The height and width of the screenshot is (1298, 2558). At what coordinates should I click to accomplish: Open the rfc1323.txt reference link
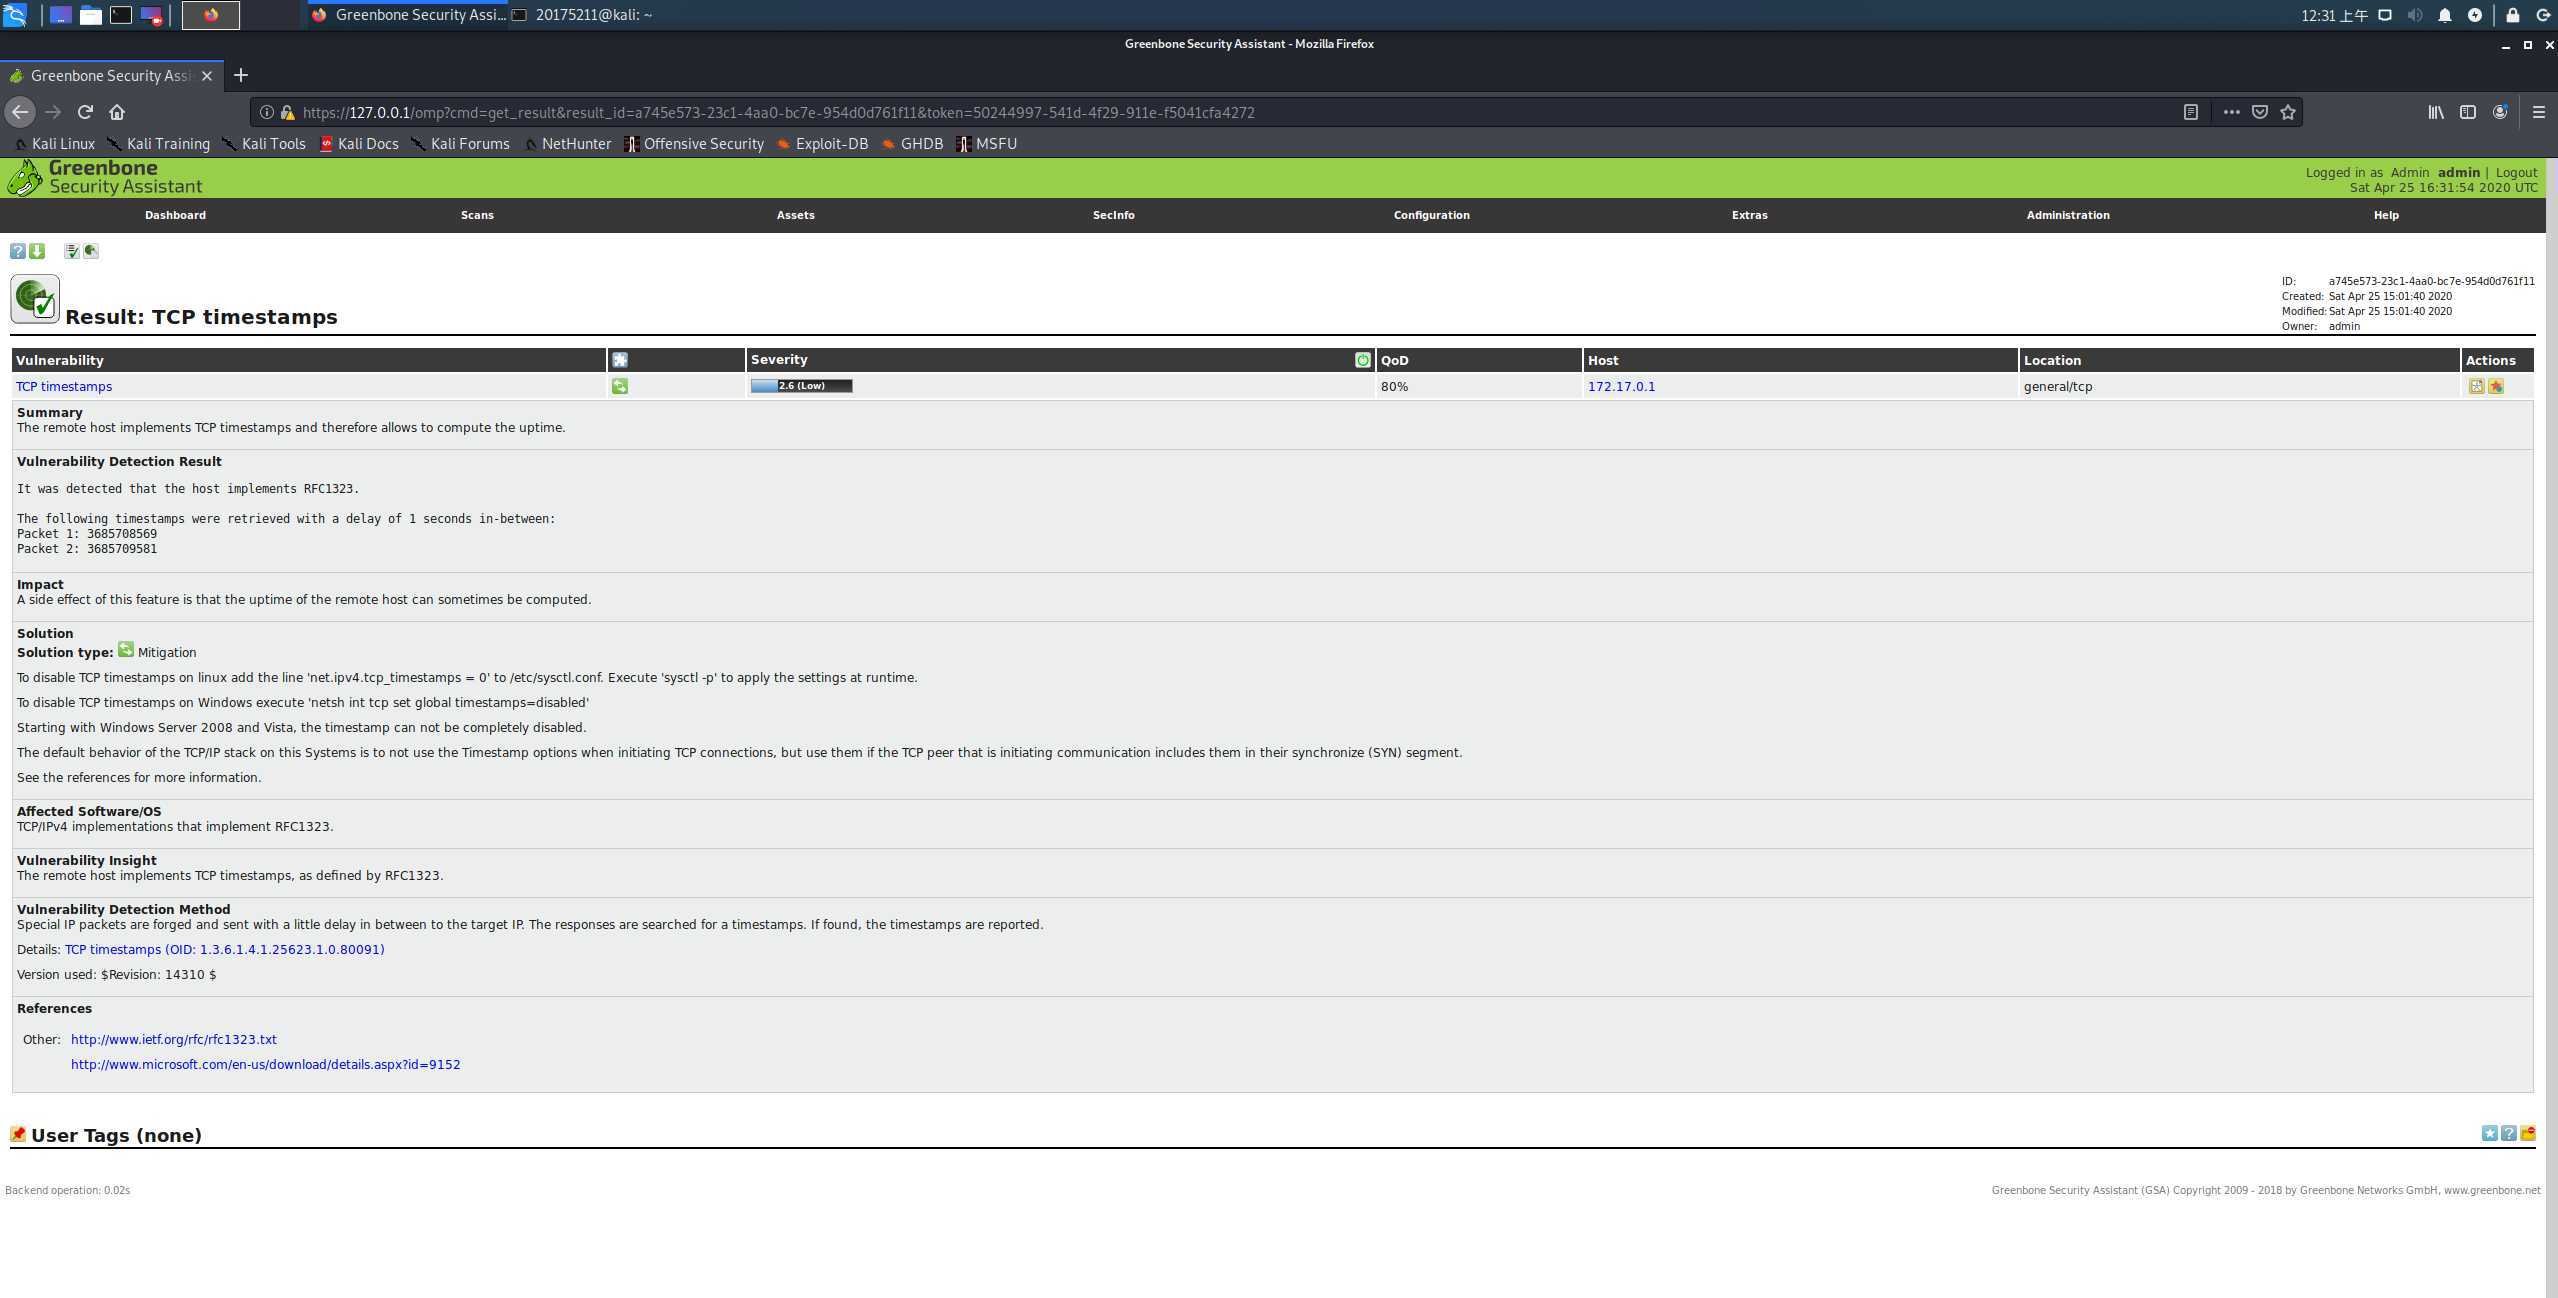(x=173, y=1039)
